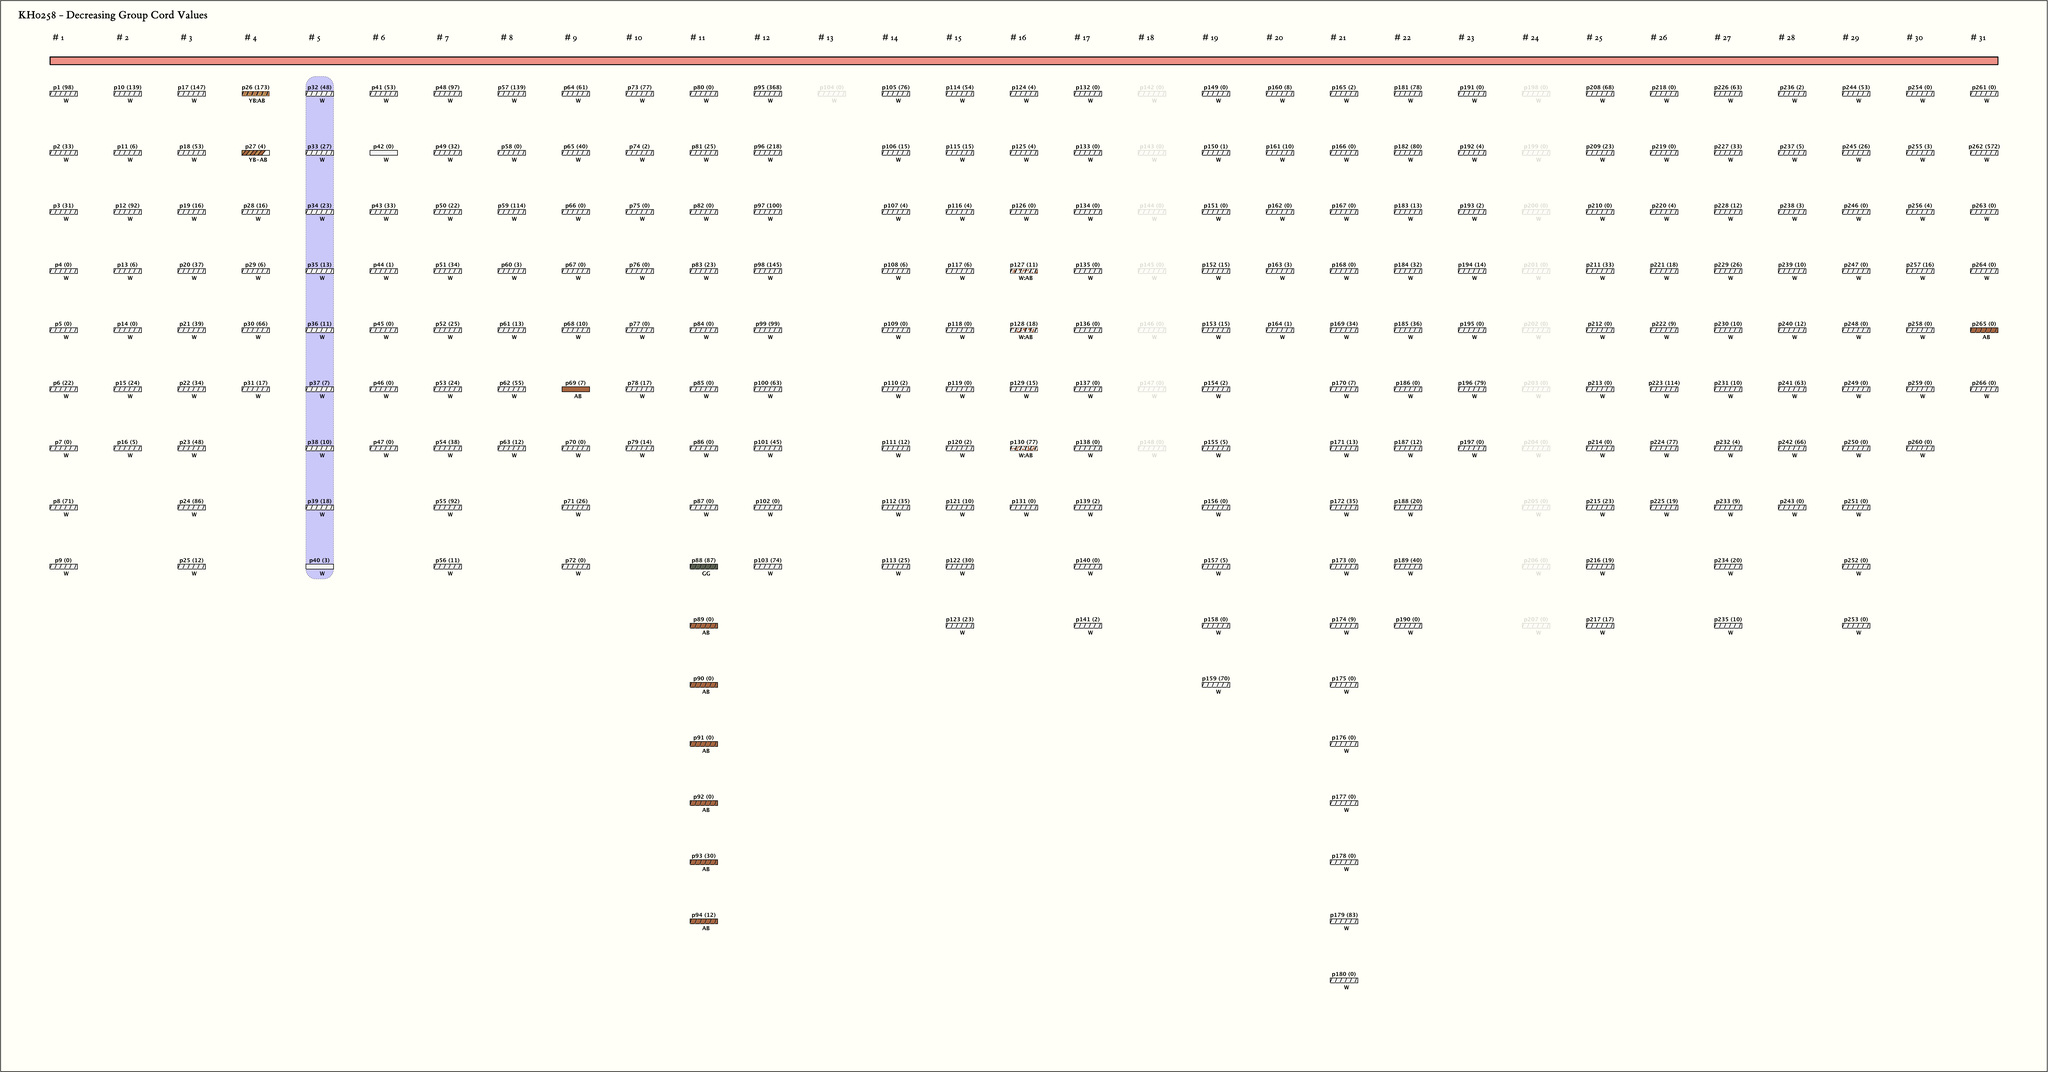Select the group header # 21
The image size is (2048, 1072).
click(x=1338, y=38)
